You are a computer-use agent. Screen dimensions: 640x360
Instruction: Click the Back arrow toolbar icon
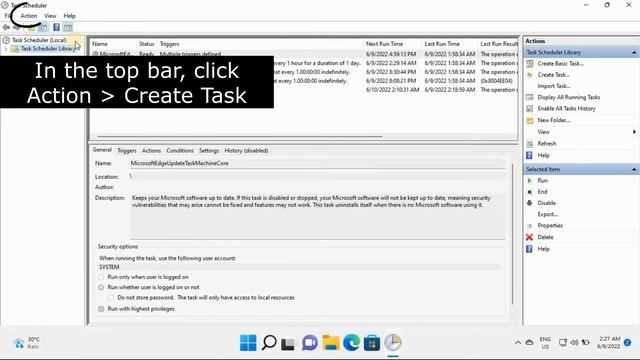[6, 27]
